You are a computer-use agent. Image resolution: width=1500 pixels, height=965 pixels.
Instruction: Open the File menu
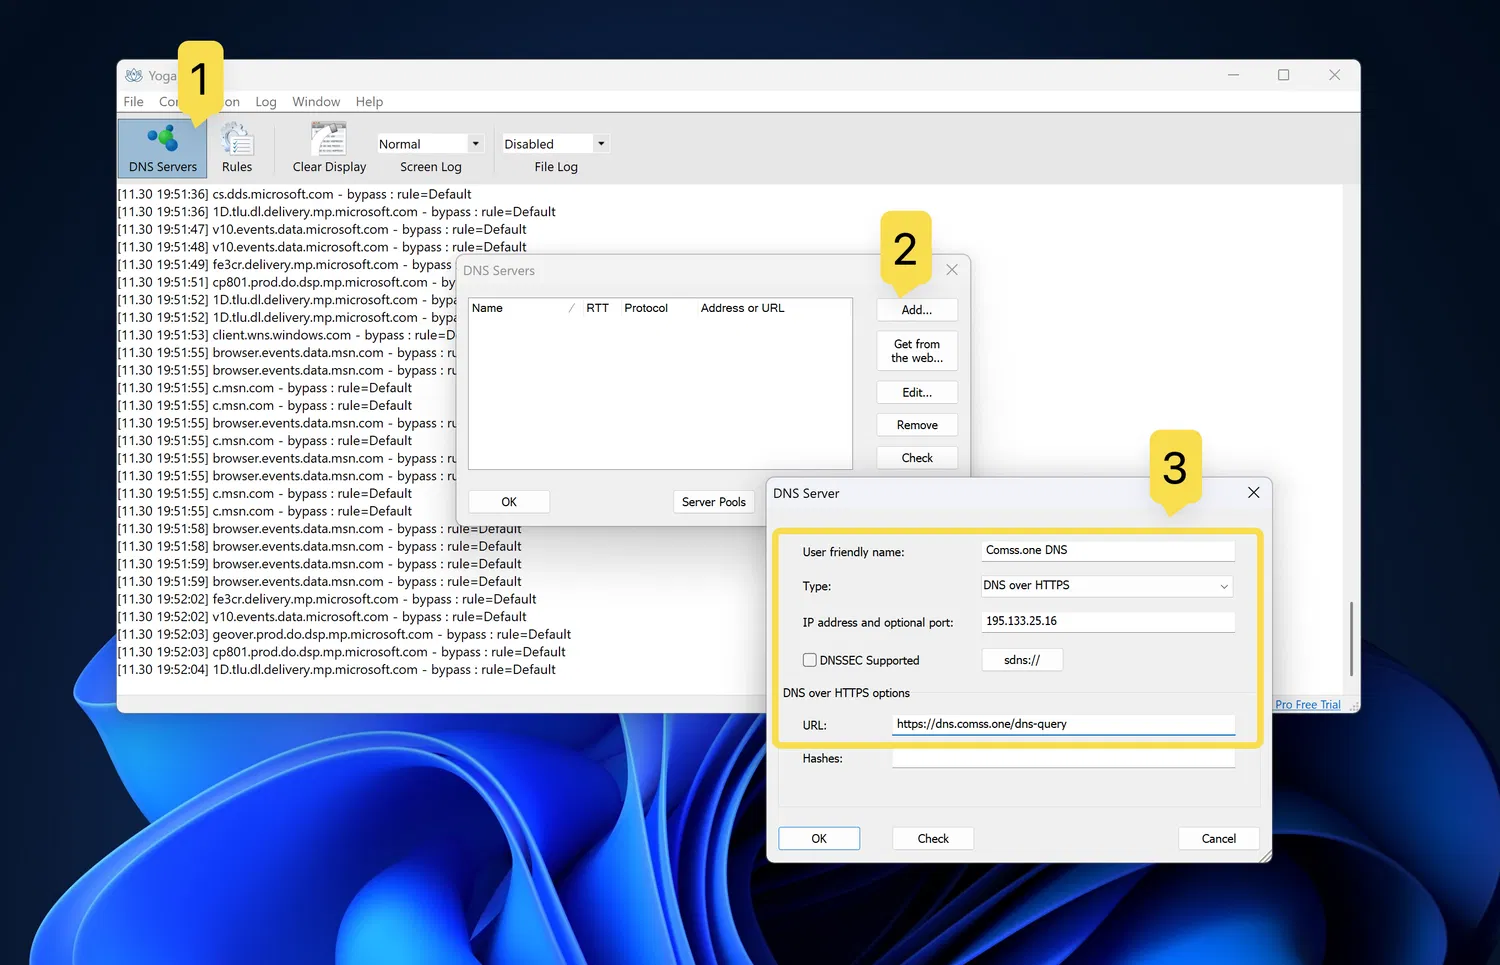[133, 101]
